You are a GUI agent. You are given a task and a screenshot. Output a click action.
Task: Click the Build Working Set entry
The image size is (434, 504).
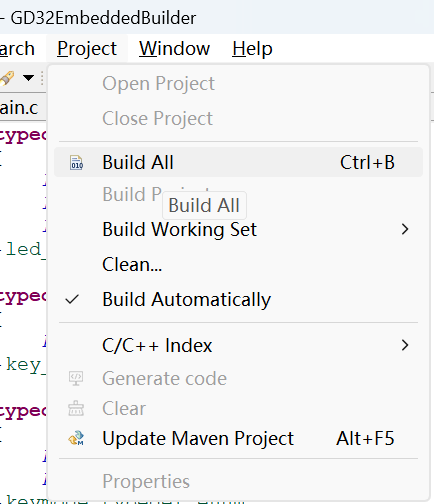click(238, 229)
